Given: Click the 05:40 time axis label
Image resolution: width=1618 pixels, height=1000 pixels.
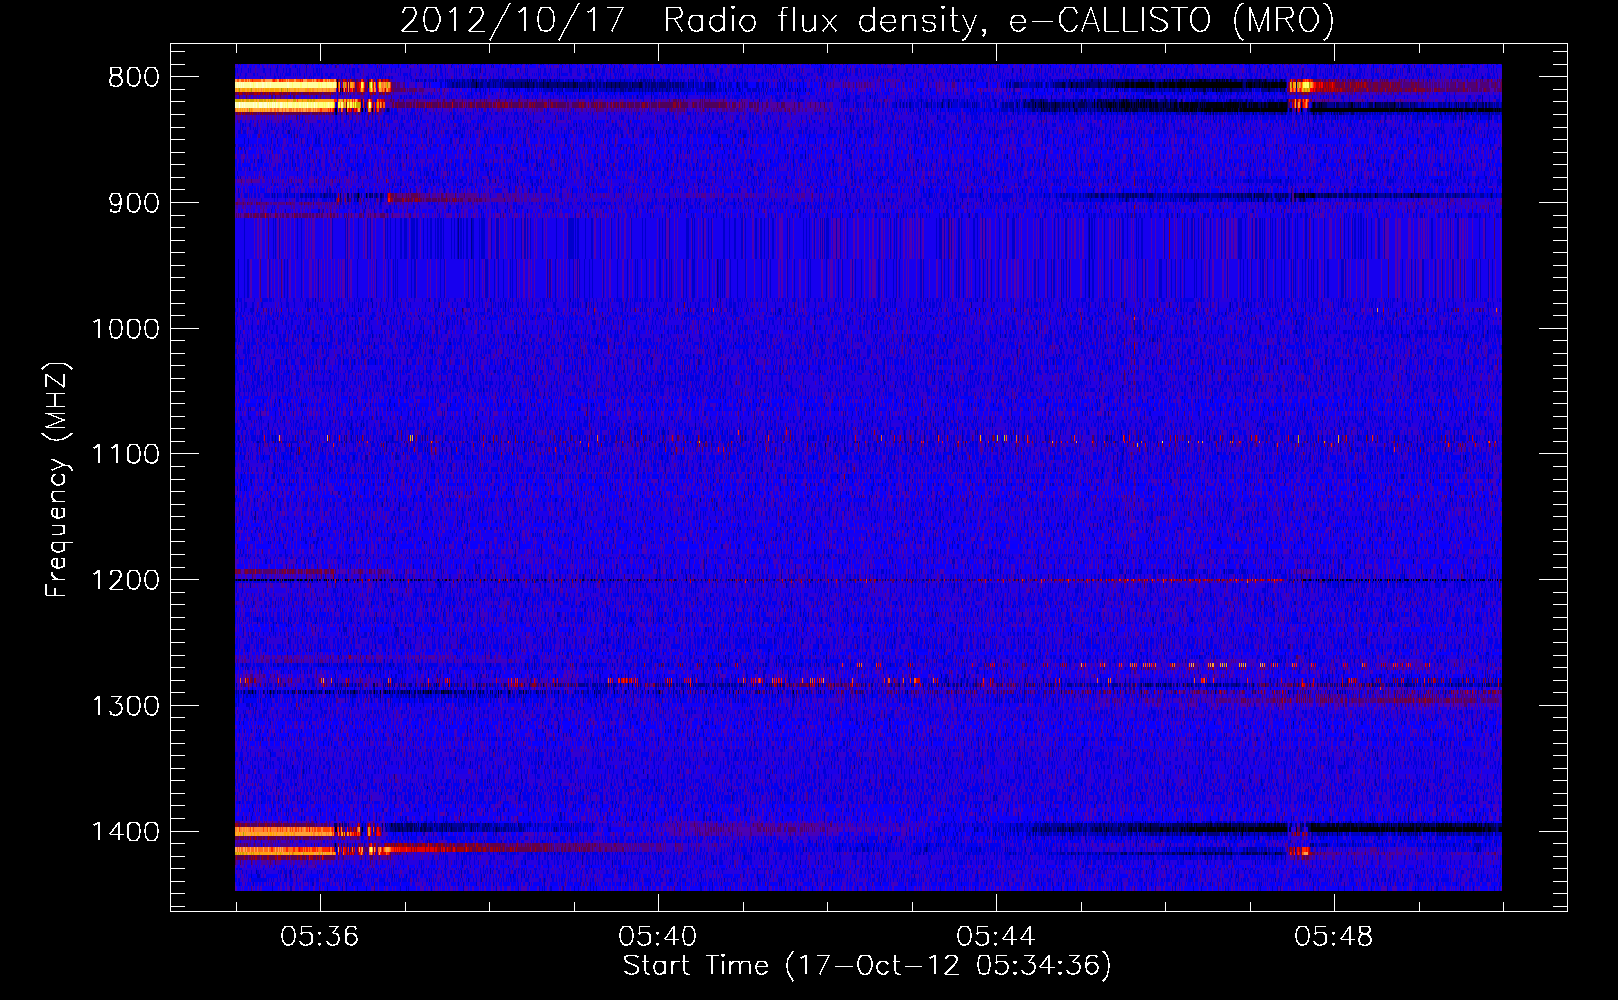Looking at the screenshot, I should [x=657, y=937].
